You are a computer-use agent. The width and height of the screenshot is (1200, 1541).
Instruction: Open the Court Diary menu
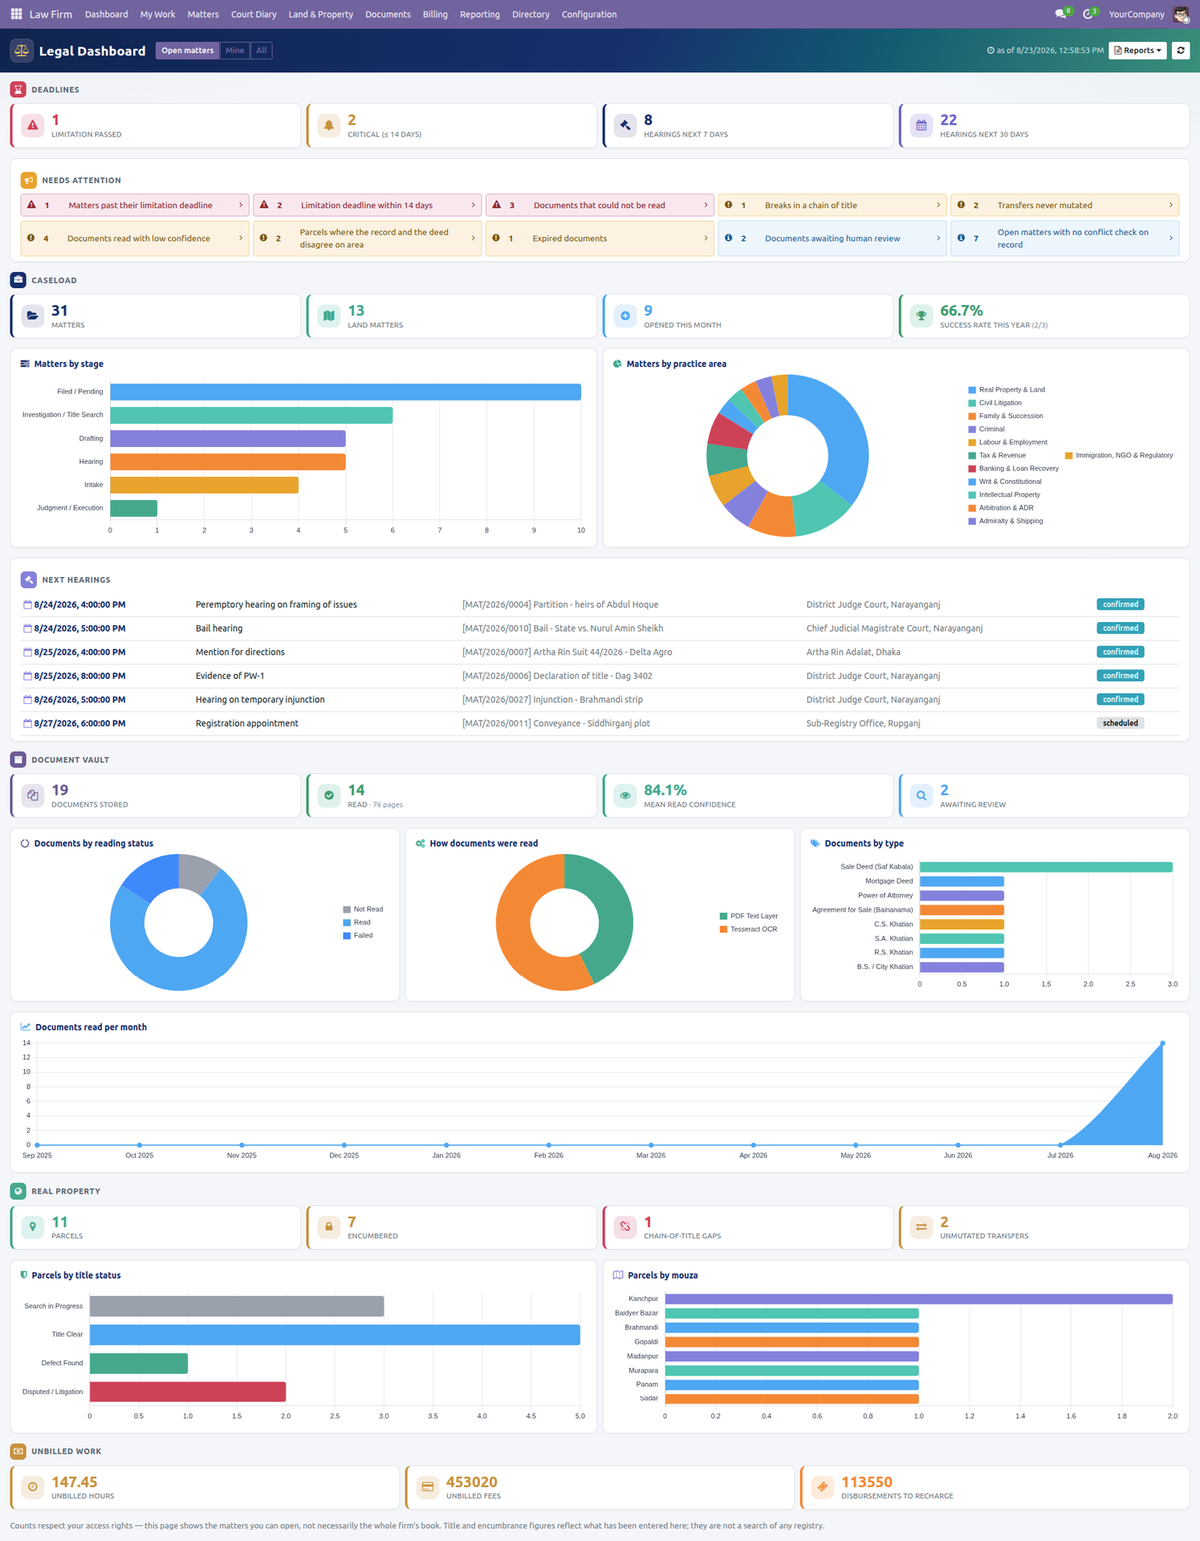(254, 14)
